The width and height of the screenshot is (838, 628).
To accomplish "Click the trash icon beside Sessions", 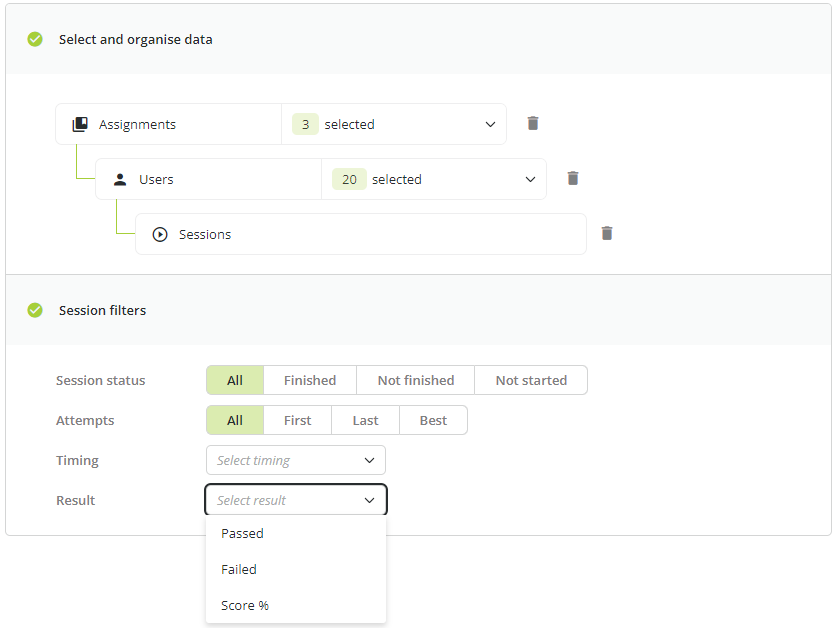I will click(x=607, y=234).
